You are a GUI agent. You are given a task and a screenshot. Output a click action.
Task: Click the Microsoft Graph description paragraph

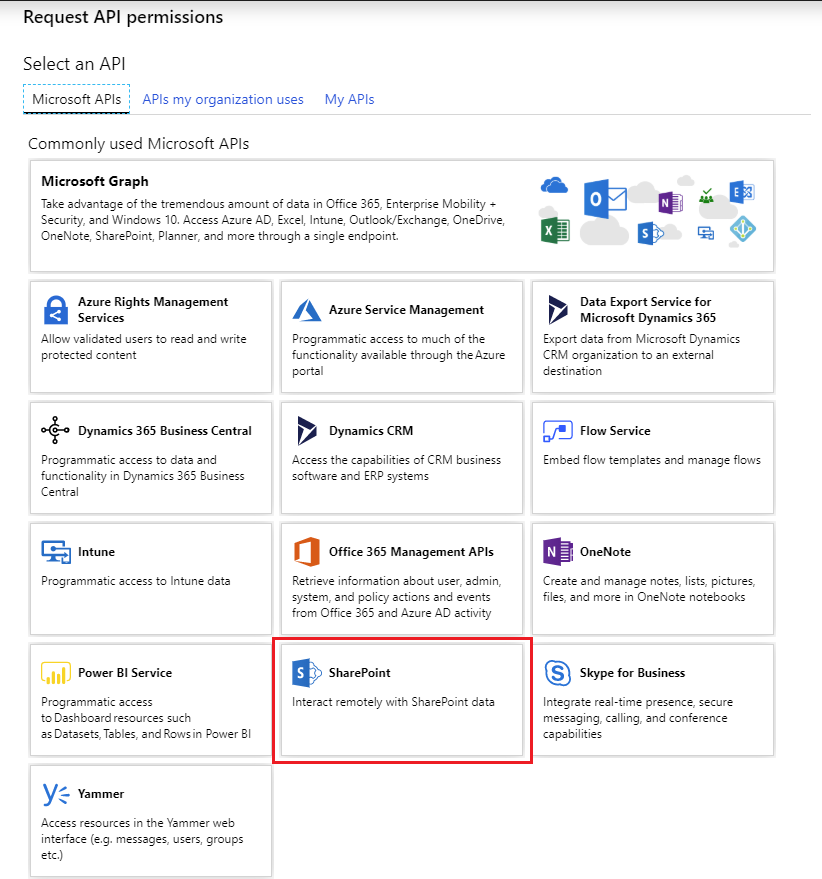[273, 220]
